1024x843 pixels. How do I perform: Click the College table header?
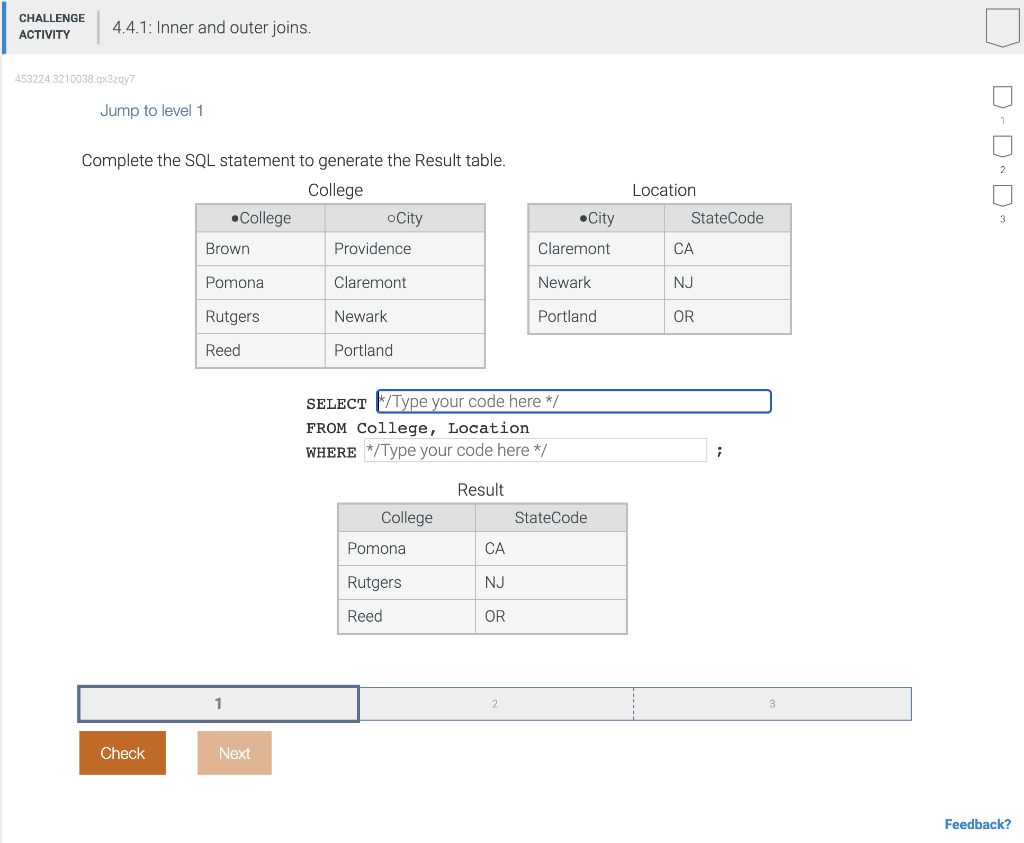coord(335,190)
